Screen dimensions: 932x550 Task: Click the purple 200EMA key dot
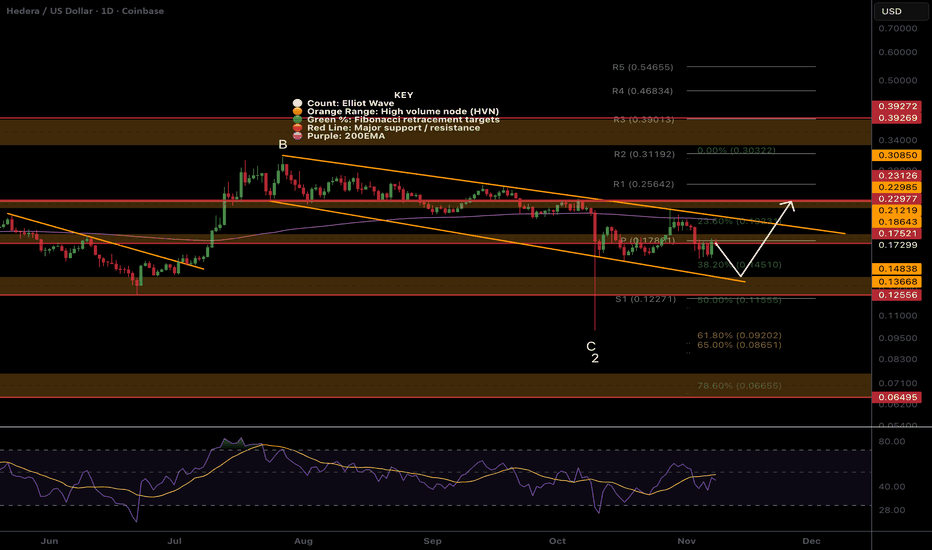296,136
